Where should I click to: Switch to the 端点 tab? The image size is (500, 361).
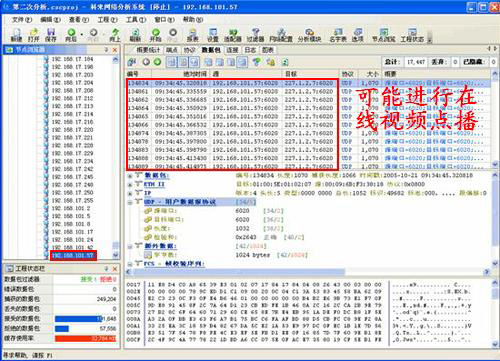(x=172, y=50)
